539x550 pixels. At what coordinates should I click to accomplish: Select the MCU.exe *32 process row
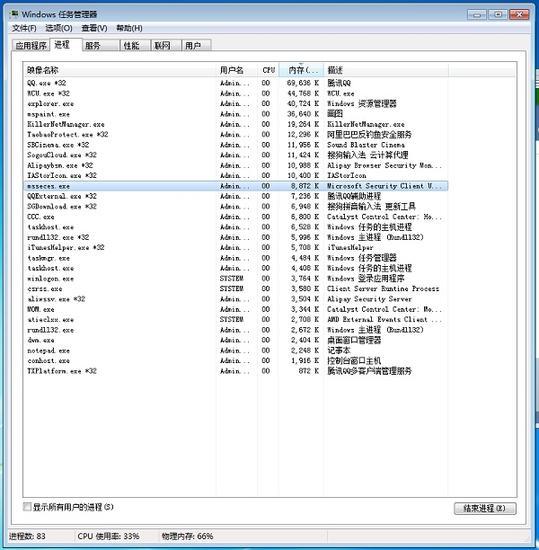[236, 94]
